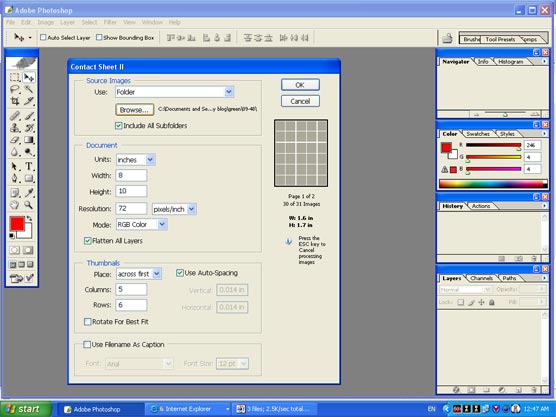
Task: Select the Gradient tool
Action: click(x=29, y=140)
